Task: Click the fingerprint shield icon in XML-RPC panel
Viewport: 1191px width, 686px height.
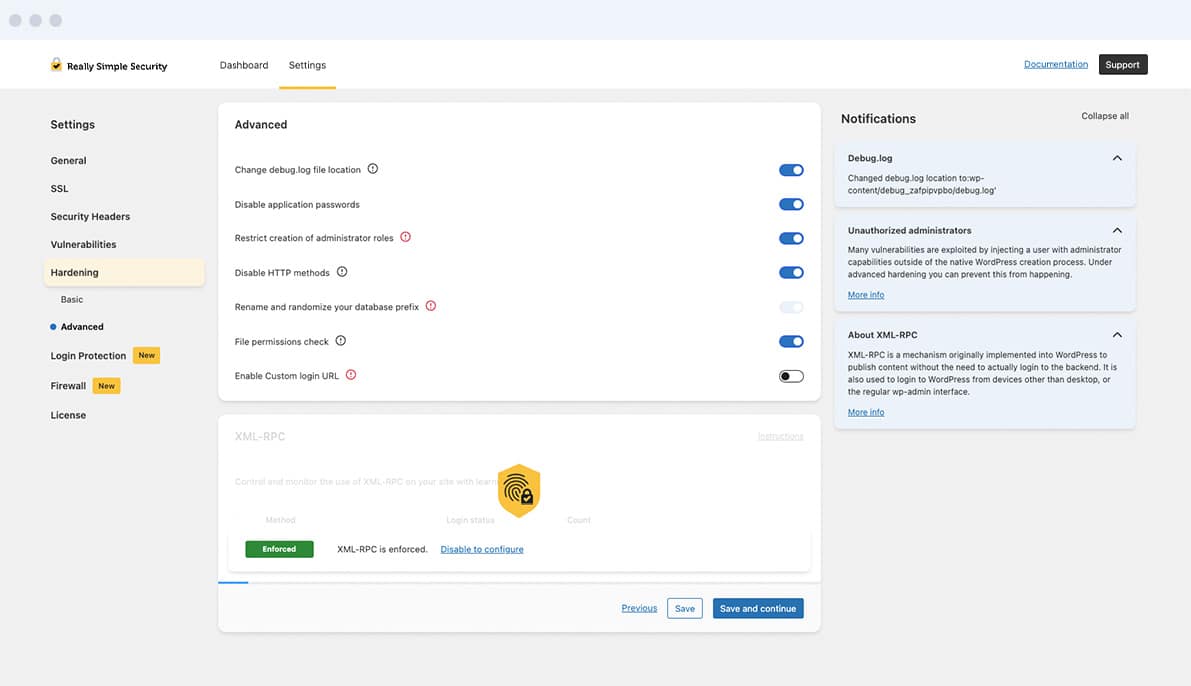Action: (519, 490)
